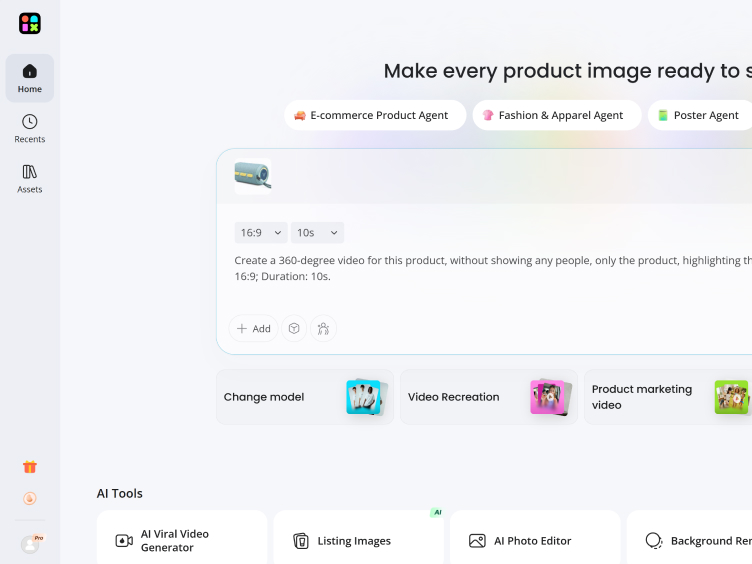The height and width of the screenshot is (564, 752).
Task: Open the Change model card
Action: pos(305,397)
